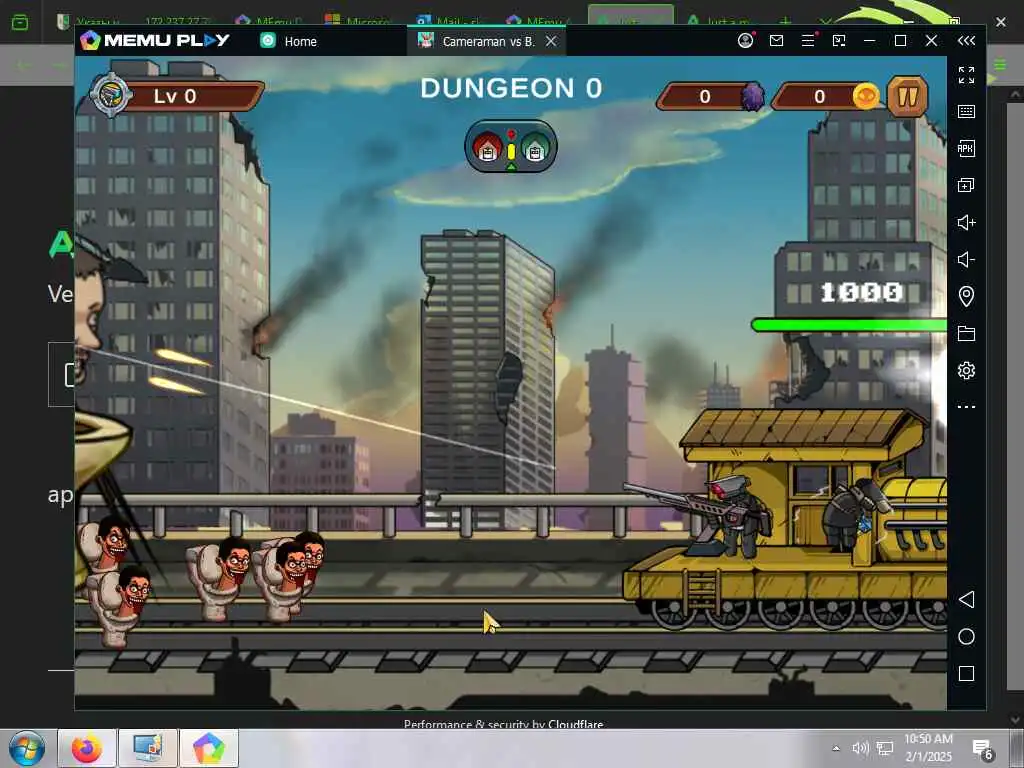Click the Android home circle button
This screenshot has width=1024, height=768.
point(966,637)
